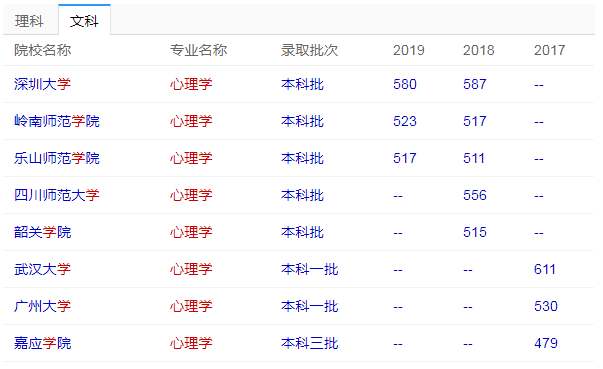603x369 pixels.
Task: Click 心理学 major in 广州大学 row
Action: (x=191, y=306)
